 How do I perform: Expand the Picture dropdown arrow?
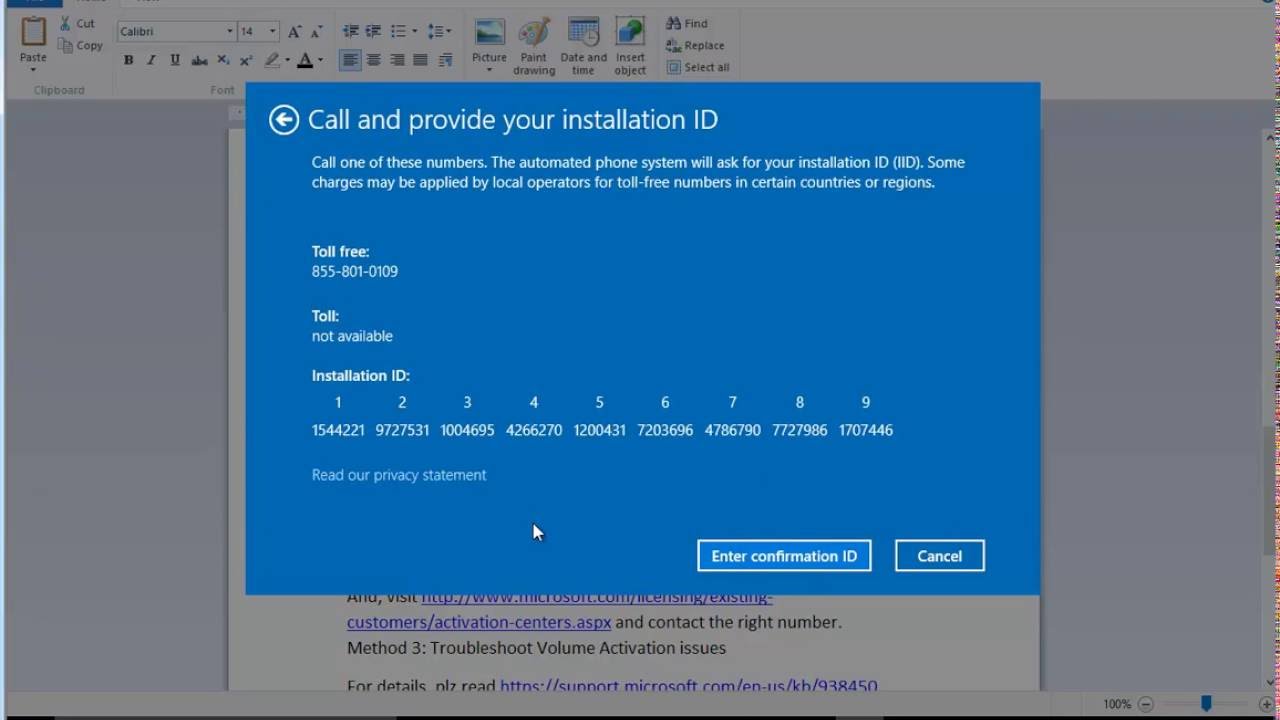tap(489, 70)
